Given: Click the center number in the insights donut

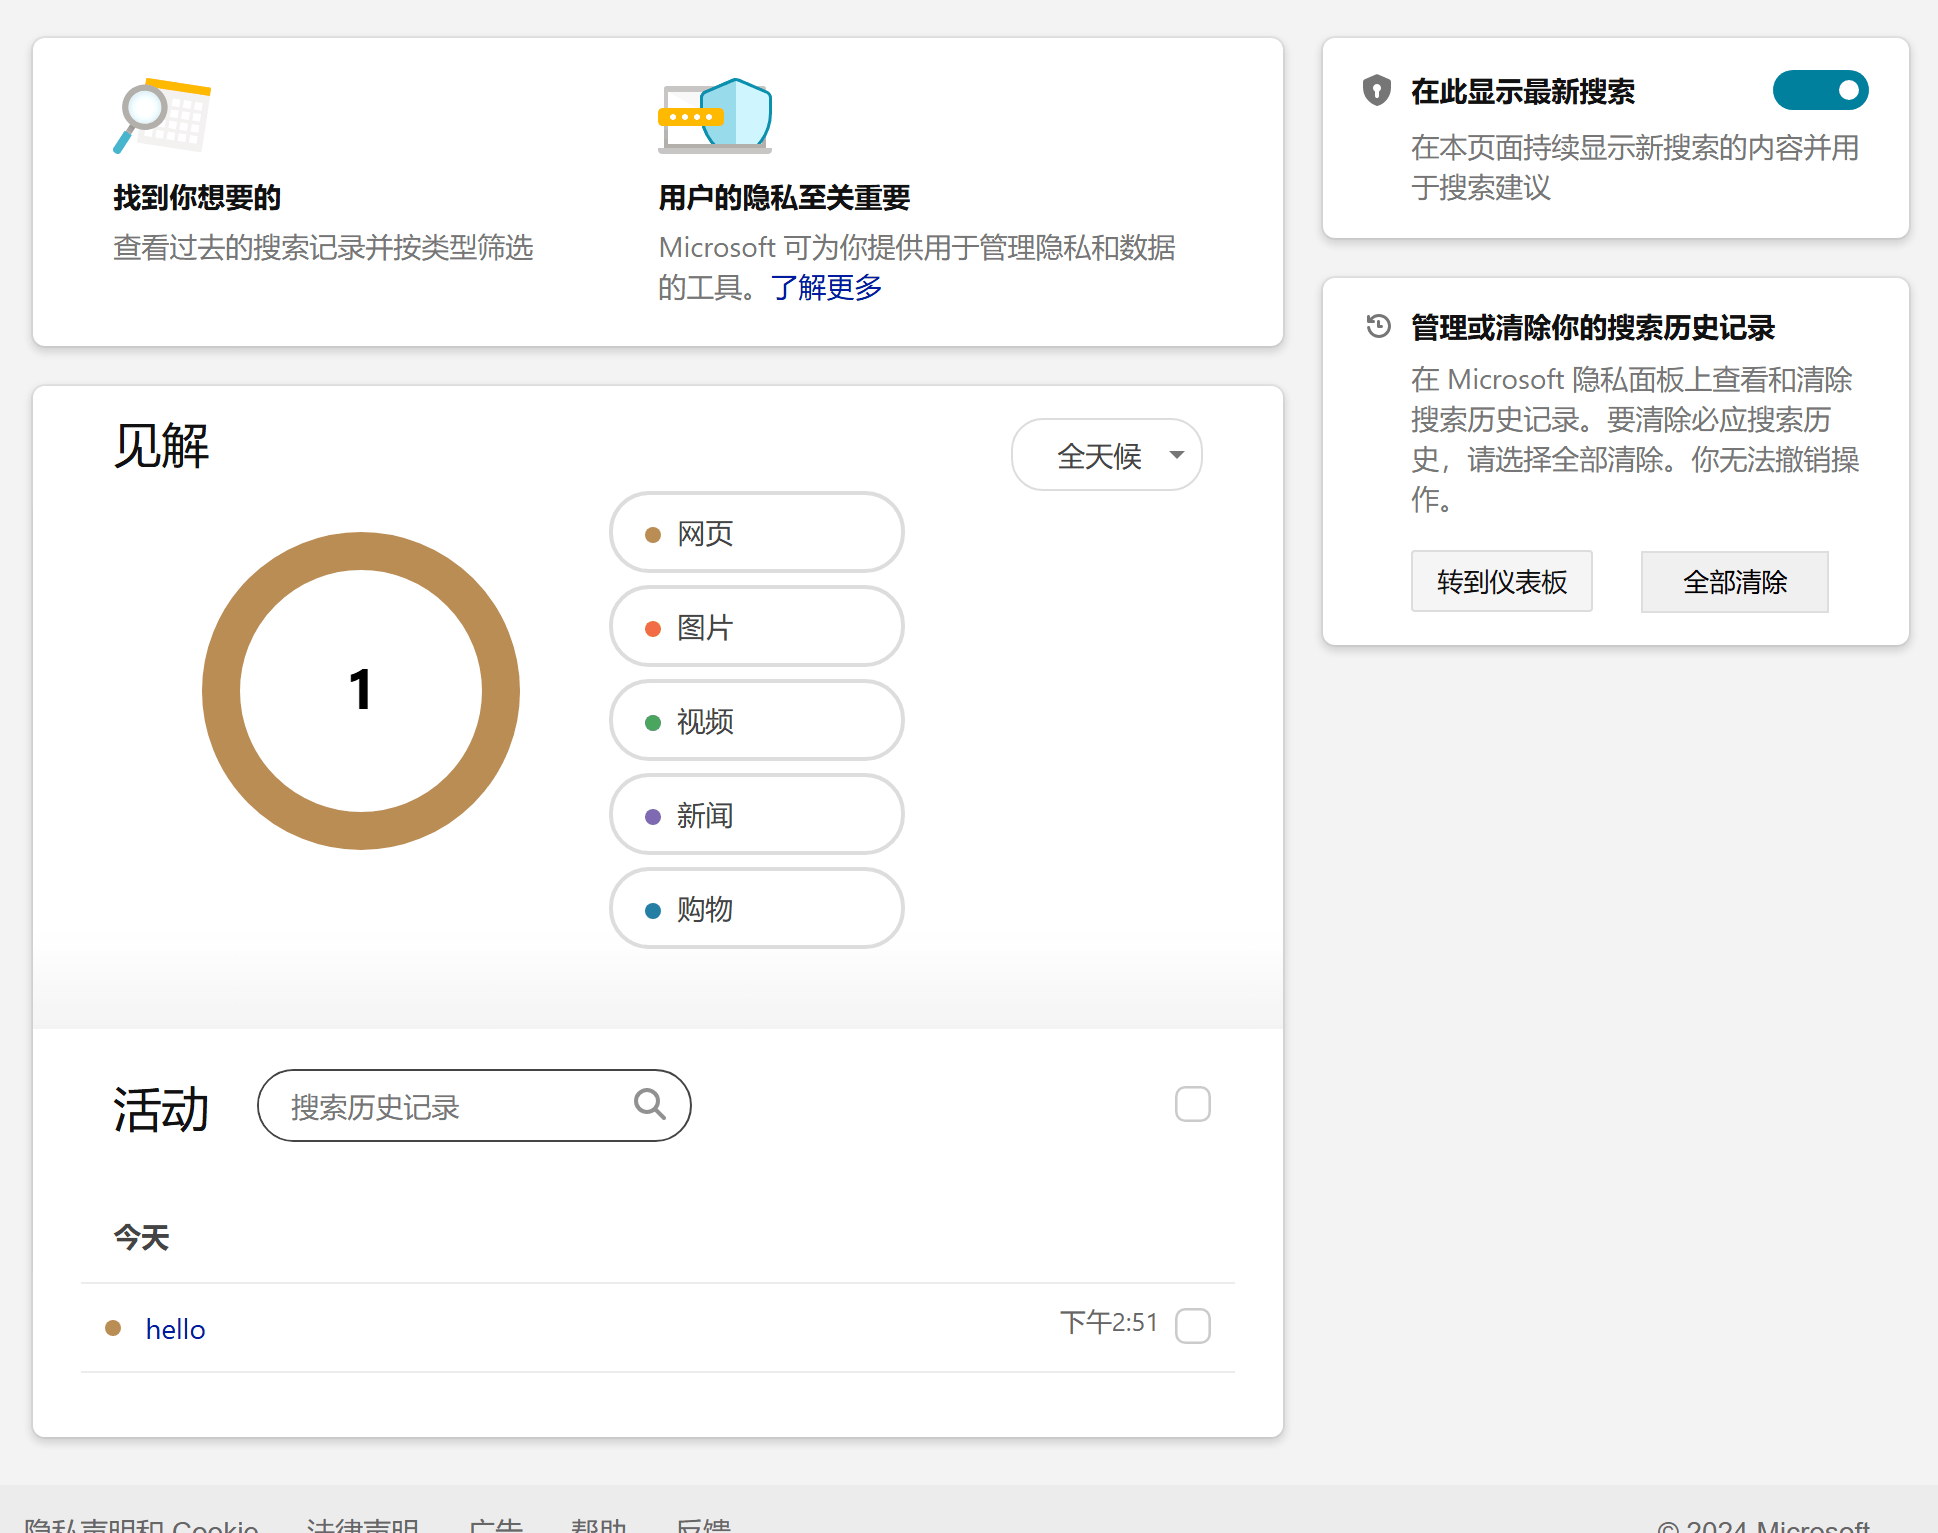Looking at the screenshot, I should coord(361,690).
